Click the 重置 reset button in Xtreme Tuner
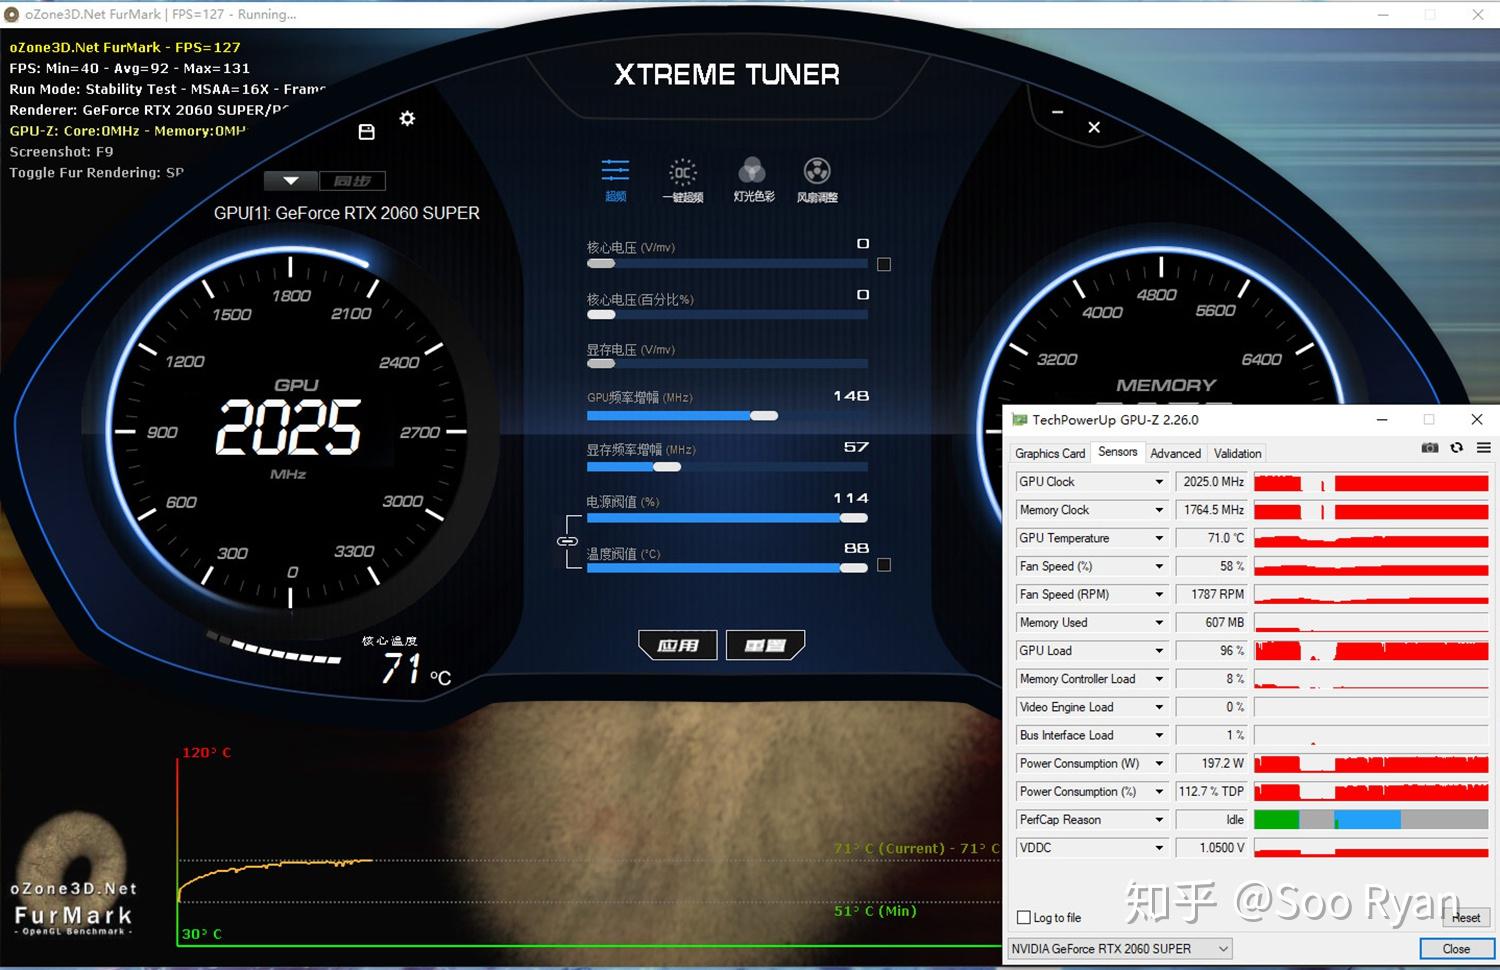 [x=765, y=646]
